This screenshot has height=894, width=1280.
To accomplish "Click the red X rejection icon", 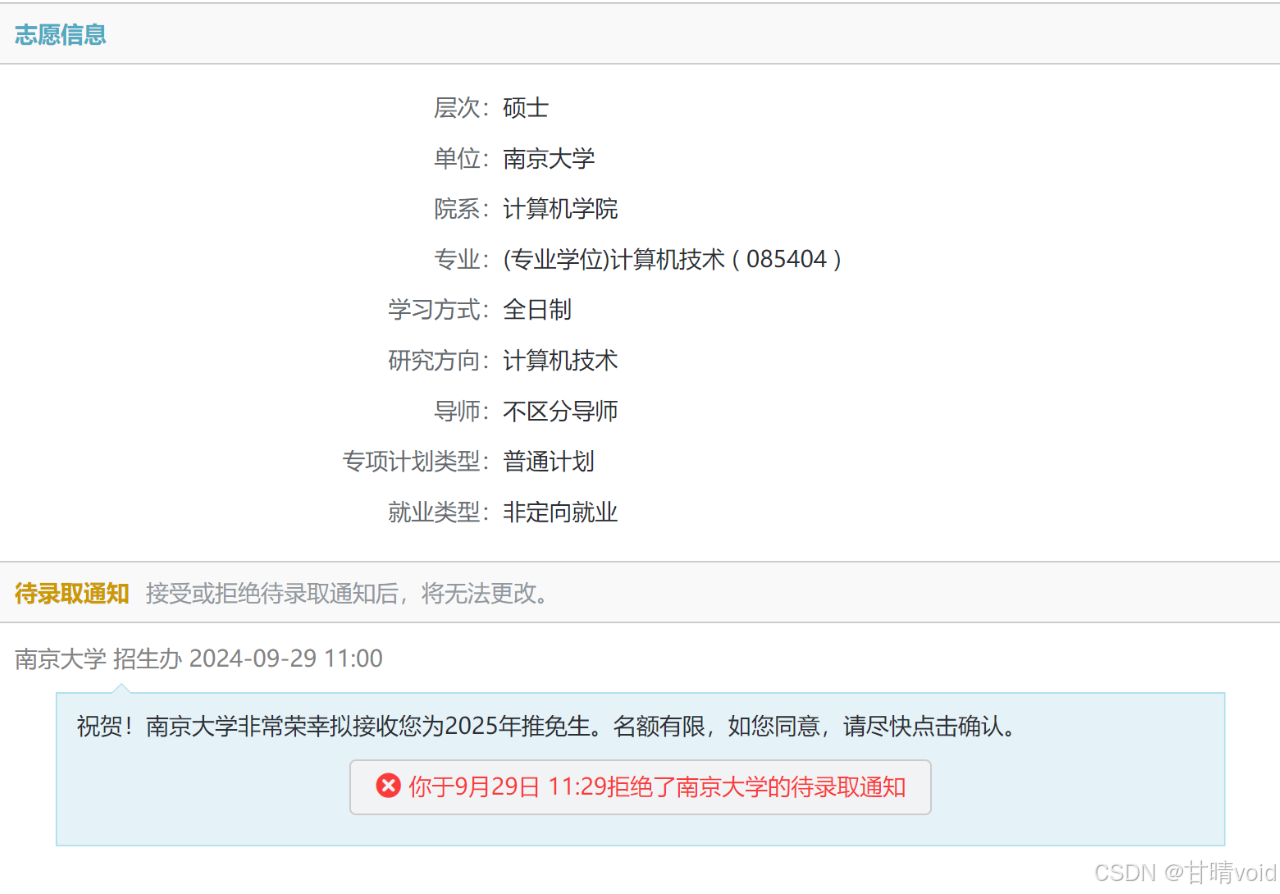I will pyautogui.click(x=388, y=786).
